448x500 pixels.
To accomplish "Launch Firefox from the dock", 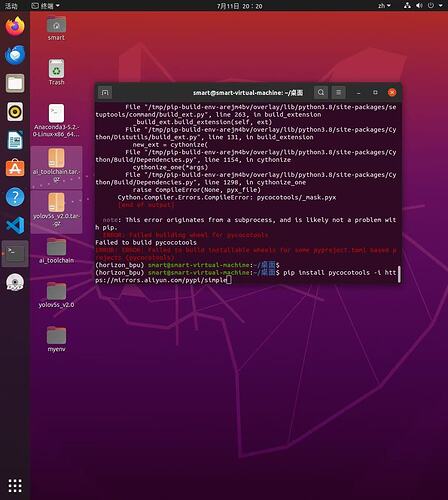I will 15,26.
